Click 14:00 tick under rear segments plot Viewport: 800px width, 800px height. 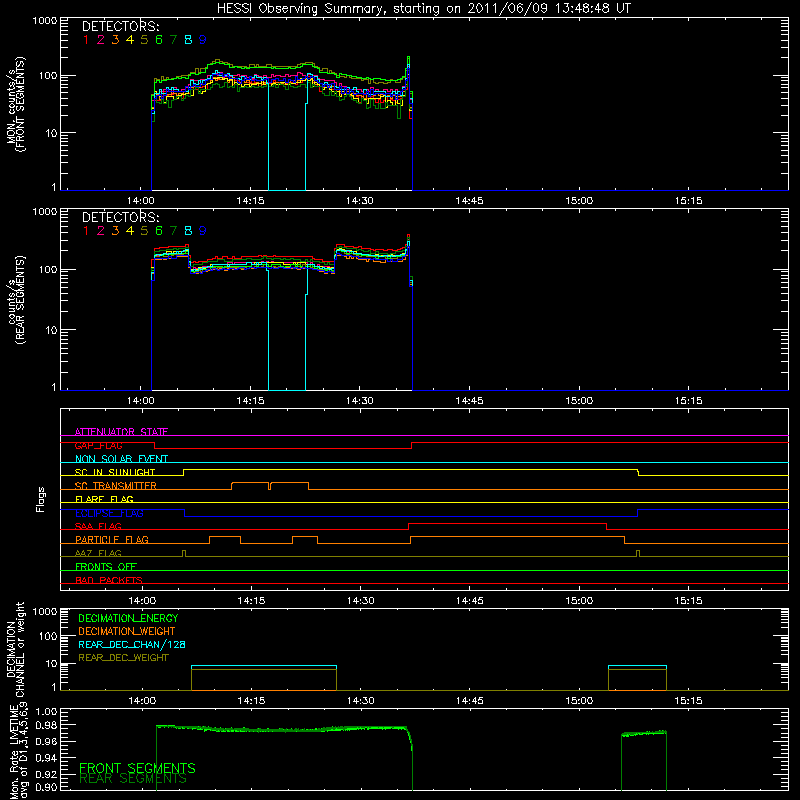coord(141,401)
